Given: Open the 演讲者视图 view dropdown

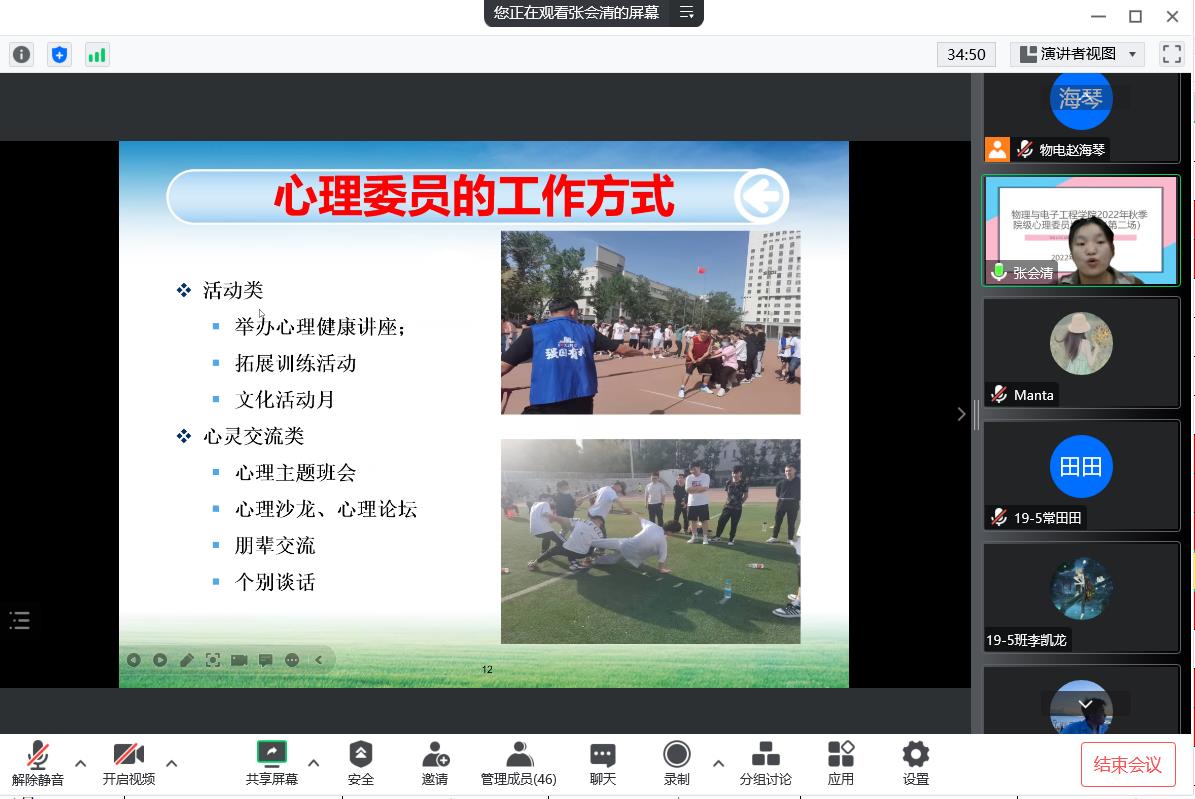Looking at the screenshot, I should [1077, 54].
